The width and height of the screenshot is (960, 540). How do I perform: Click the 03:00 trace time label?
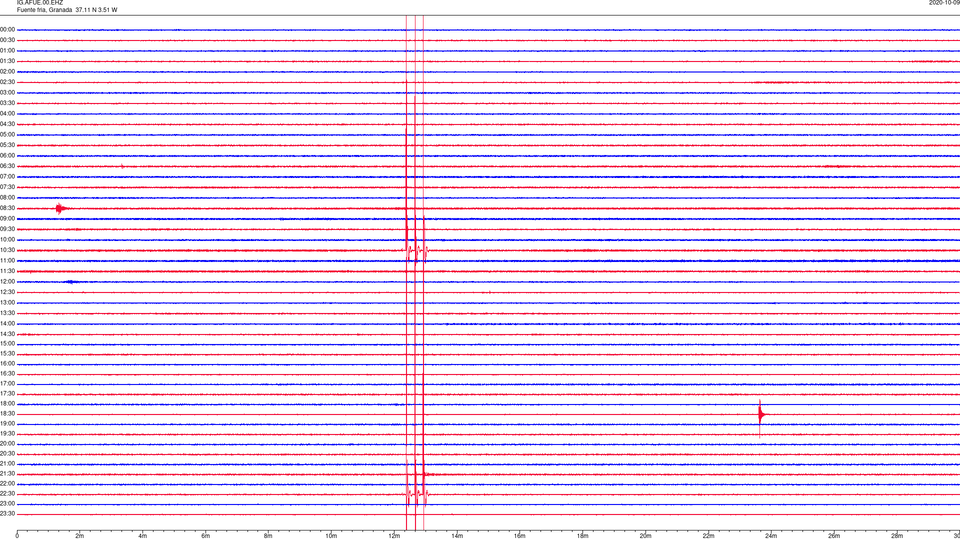coord(7,92)
